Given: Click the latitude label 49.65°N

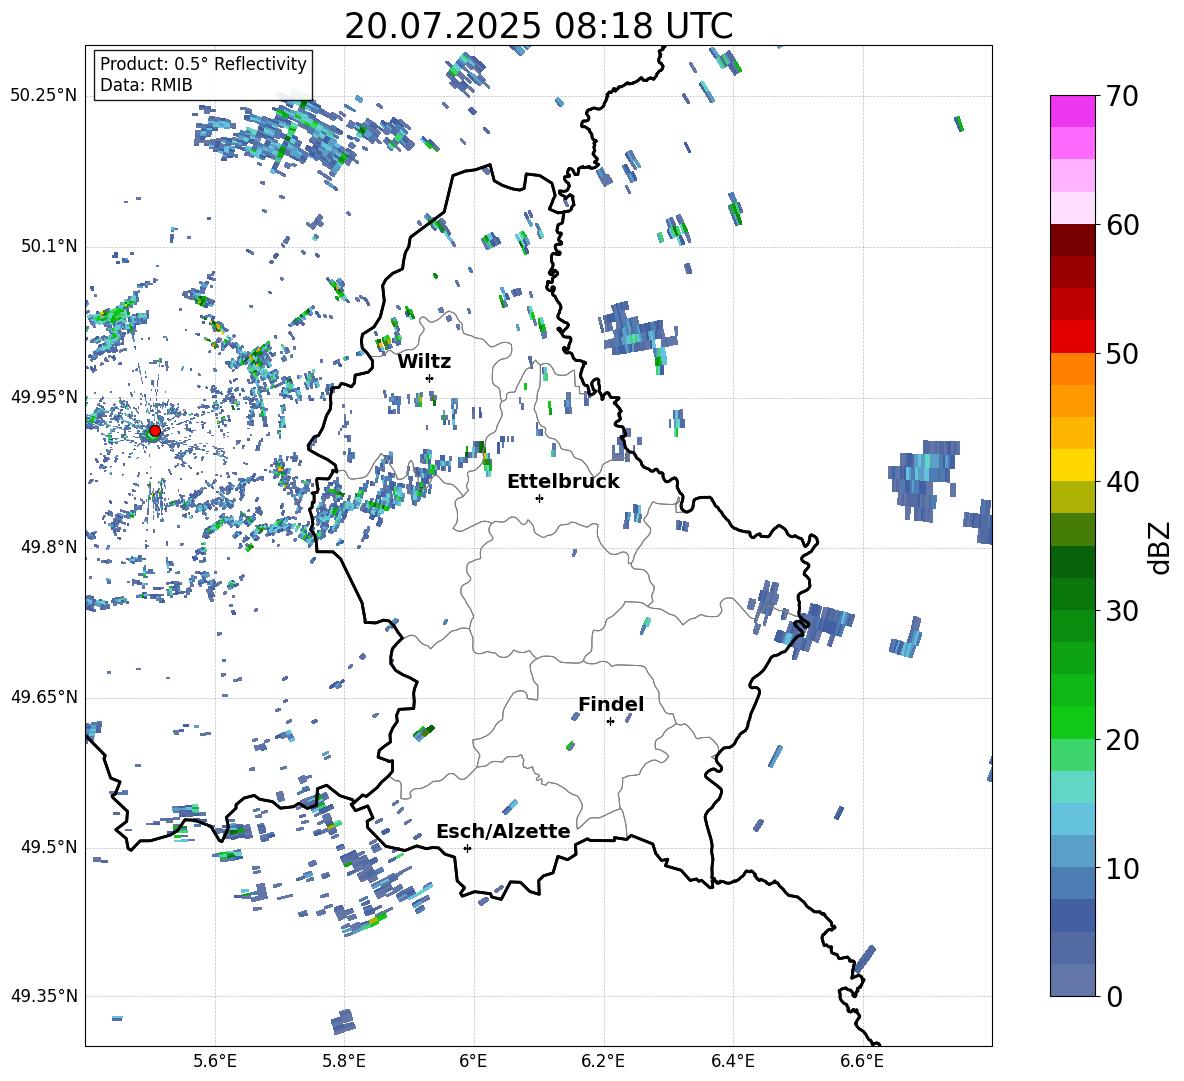Looking at the screenshot, I should [44, 696].
